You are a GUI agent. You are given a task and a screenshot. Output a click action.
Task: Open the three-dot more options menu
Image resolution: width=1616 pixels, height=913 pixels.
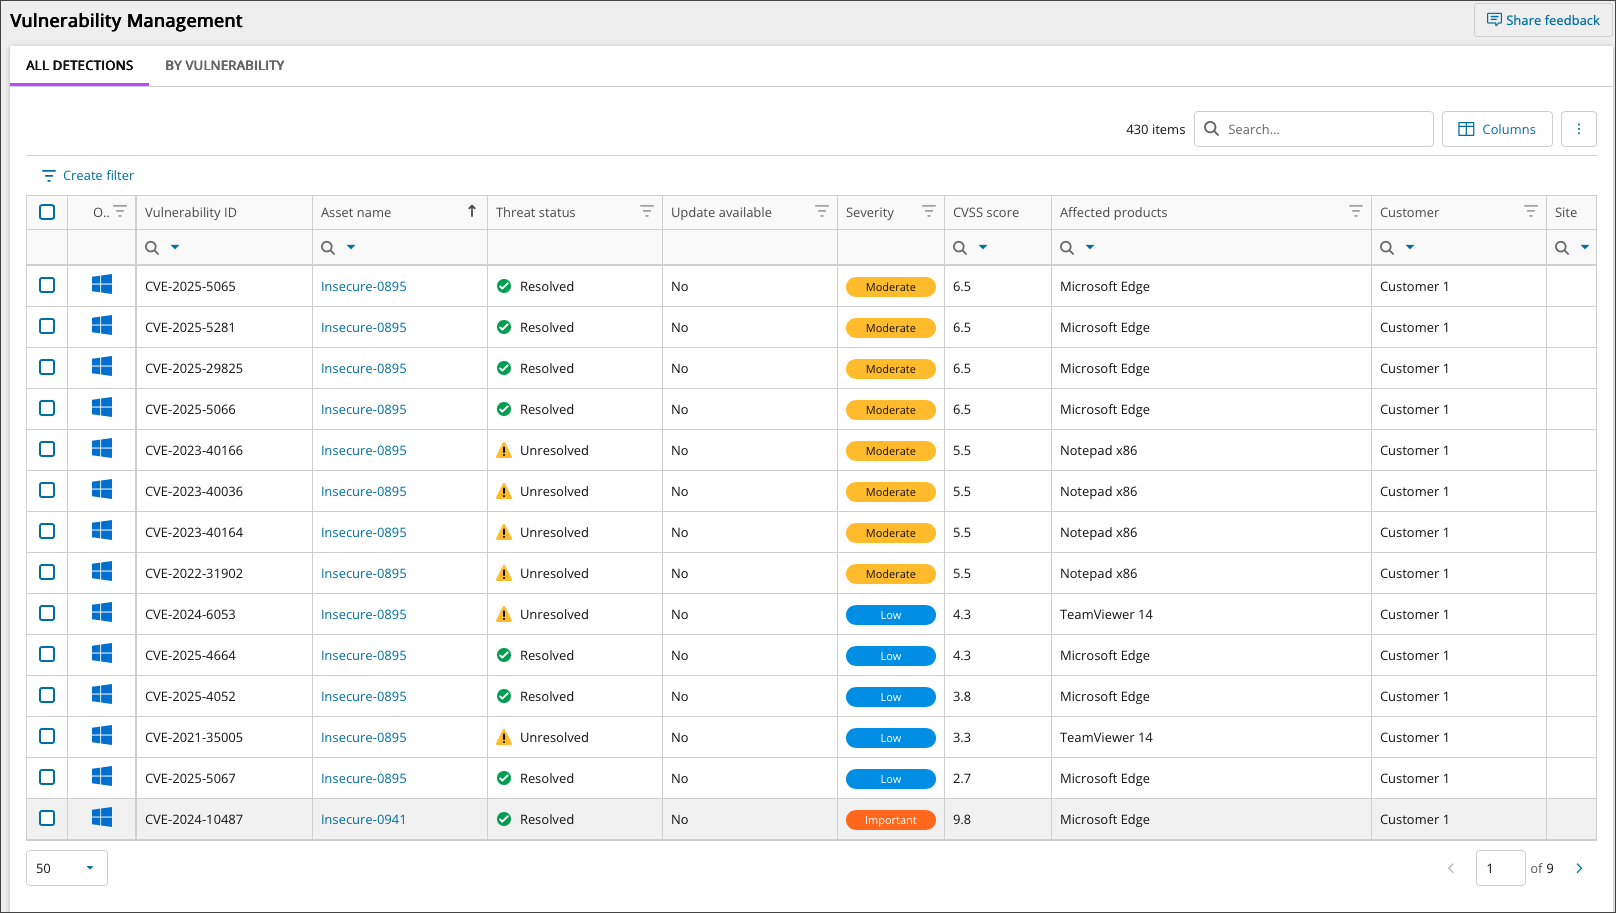click(x=1578, y=129)
